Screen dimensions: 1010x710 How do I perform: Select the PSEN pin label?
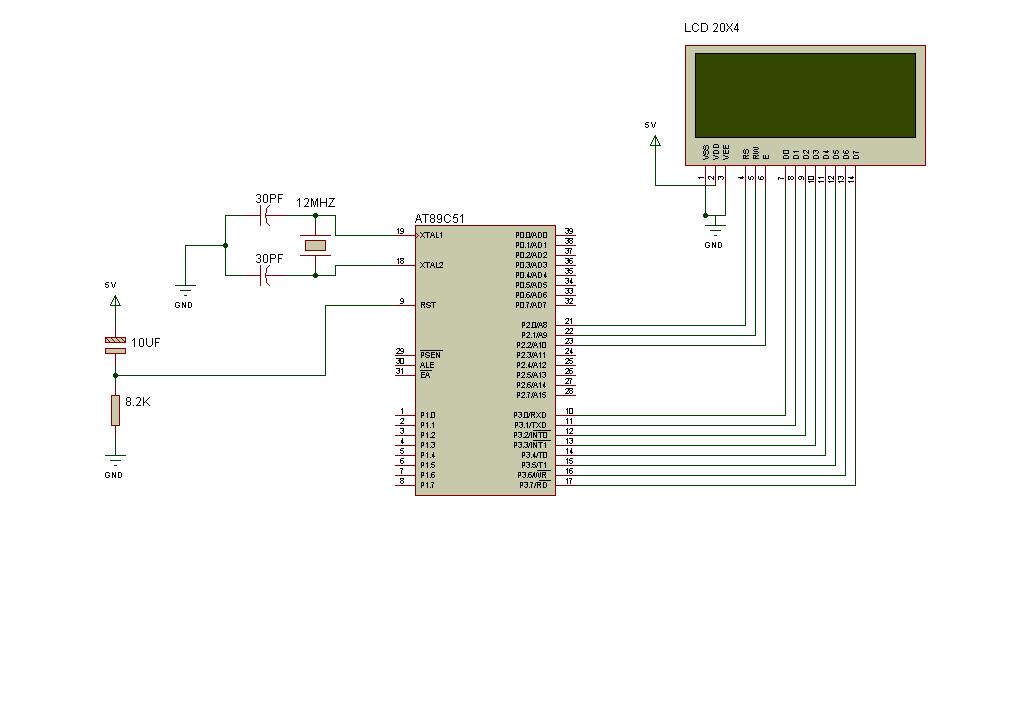click(431, 355)
